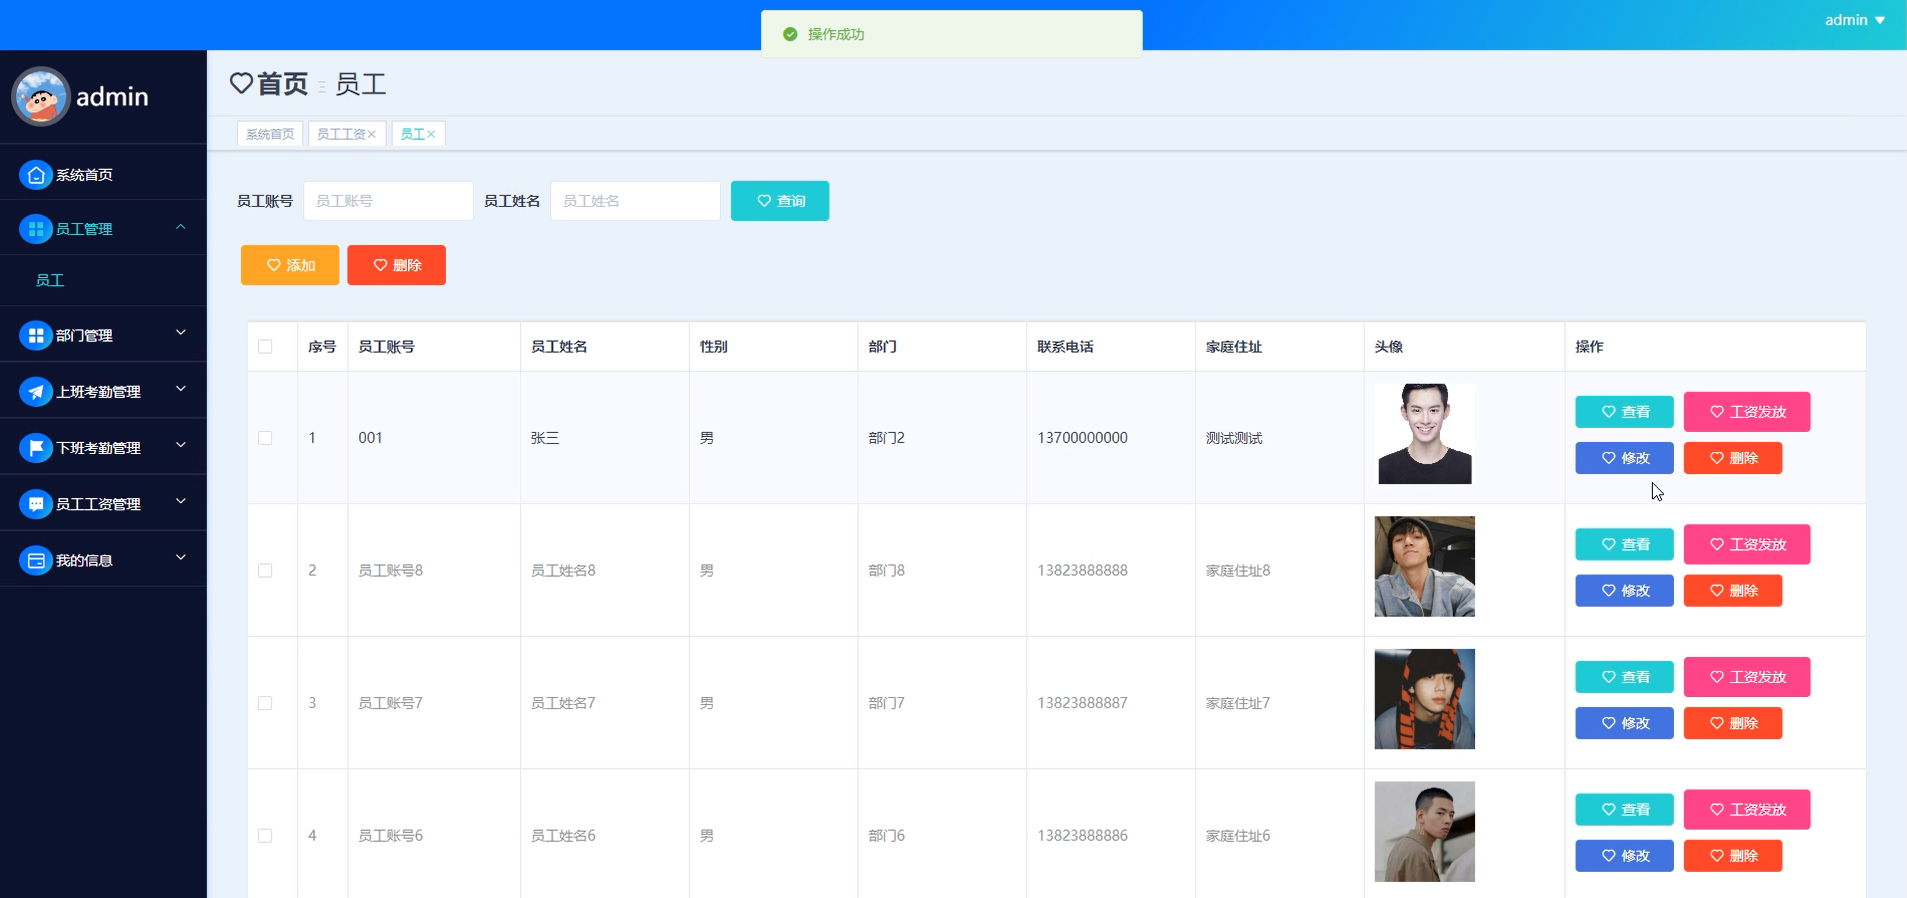Expand the 我的信息 menu chevron
The width and height of the screenshot is (1907, 898).
pyautogui.click(x=181, y=556)
